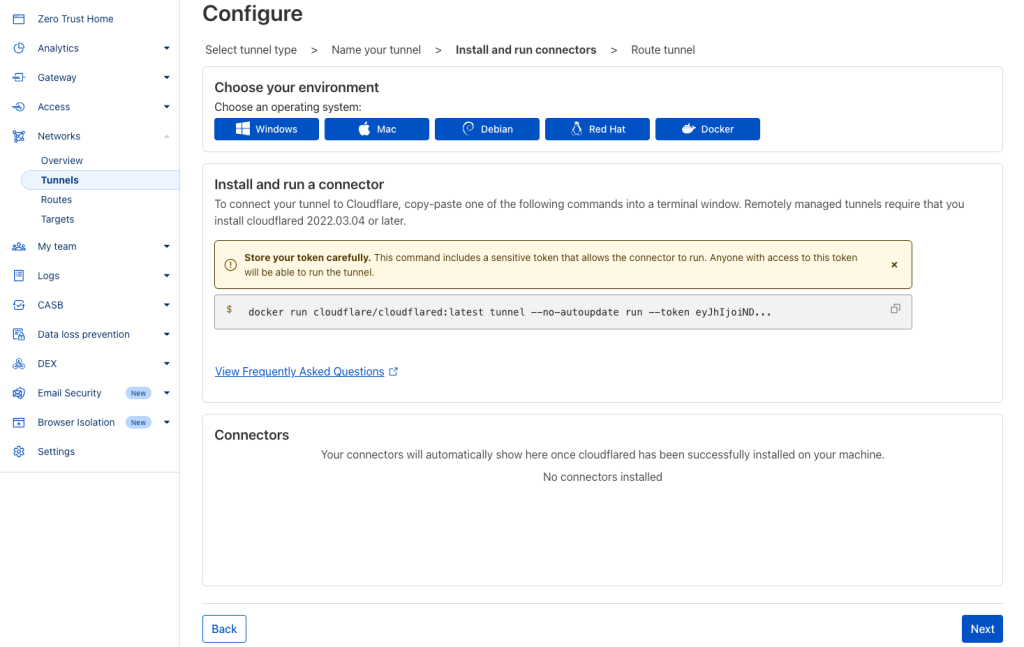The height and width of the screenshot is (647, 1024).
Task: Expand the CASB menu arrow
Action: [167, 305]
